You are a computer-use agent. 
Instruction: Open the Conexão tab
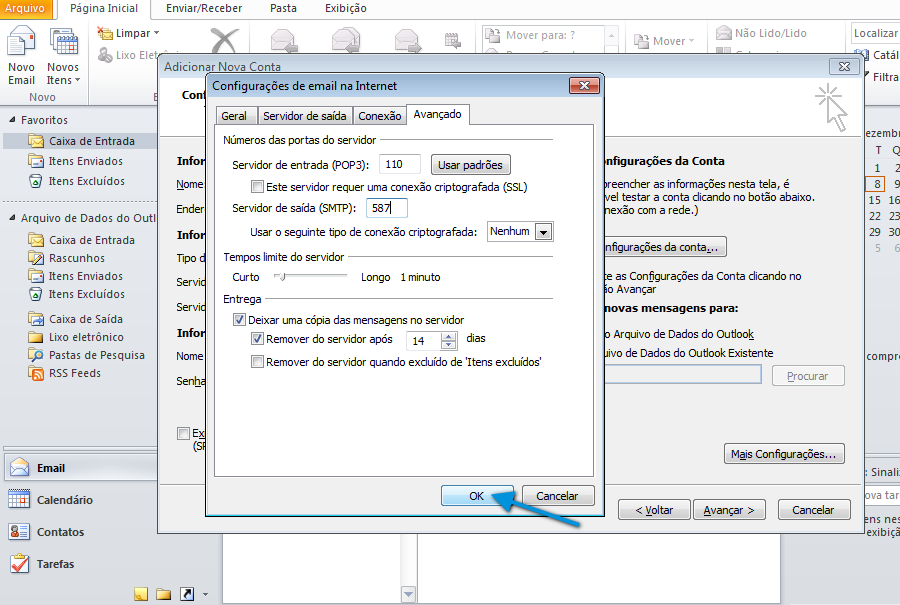[380, 116]
